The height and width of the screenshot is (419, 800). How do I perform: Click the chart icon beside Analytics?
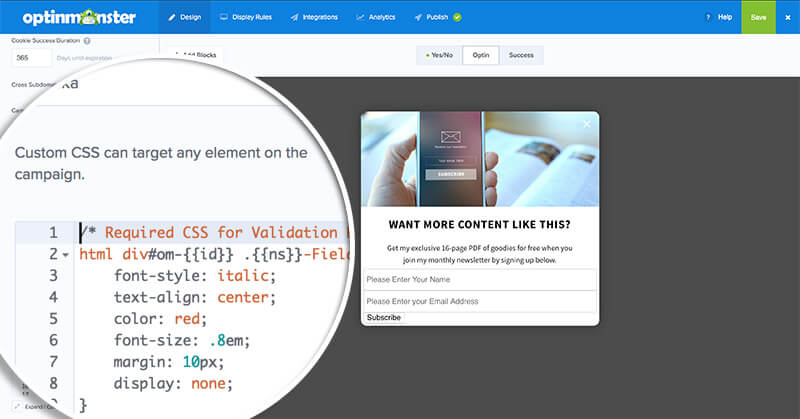click(x=360, y=17)
